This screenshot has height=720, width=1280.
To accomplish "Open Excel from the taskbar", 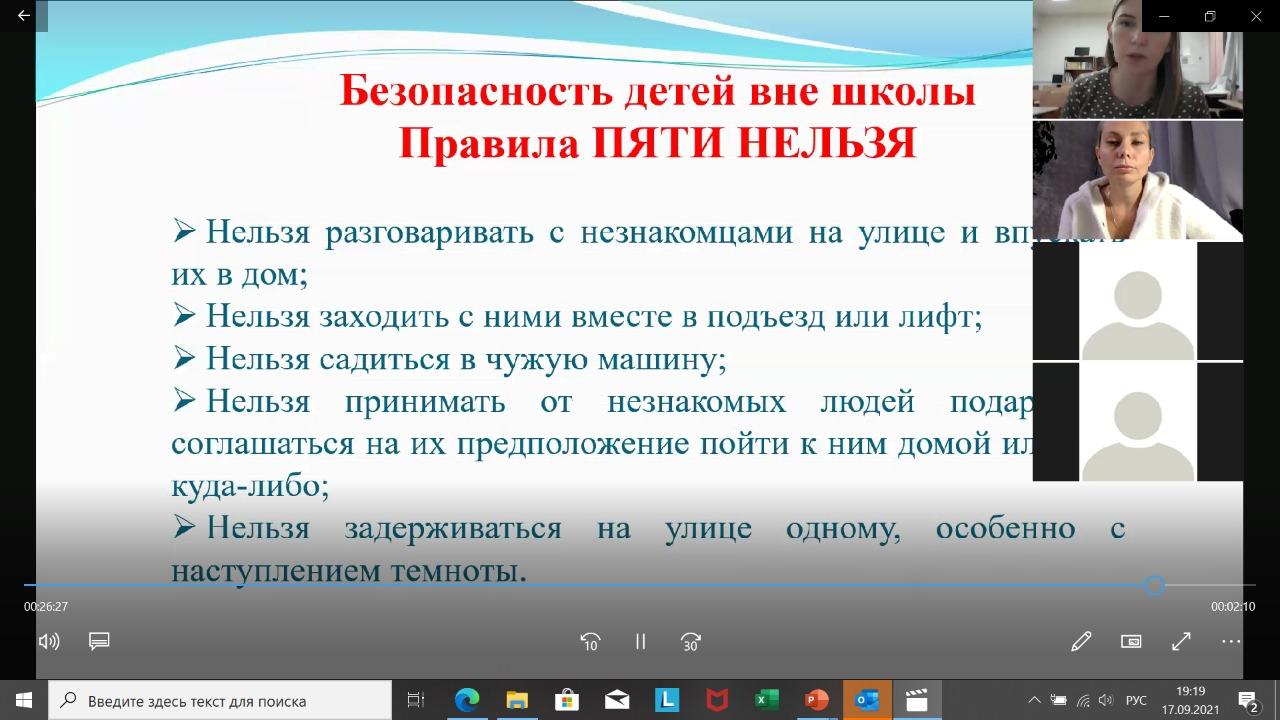I will click(767, 700).
